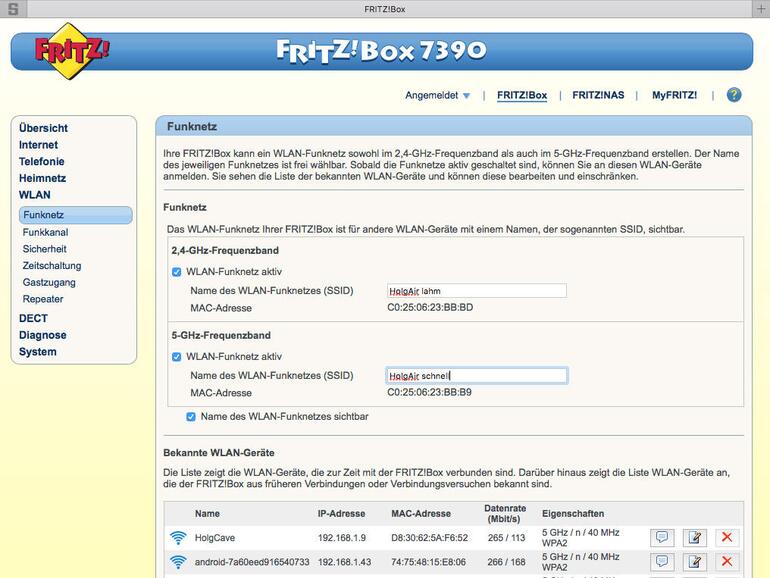Click the IP-Adresse column header

pyautogui.click(x=341, y=514)
